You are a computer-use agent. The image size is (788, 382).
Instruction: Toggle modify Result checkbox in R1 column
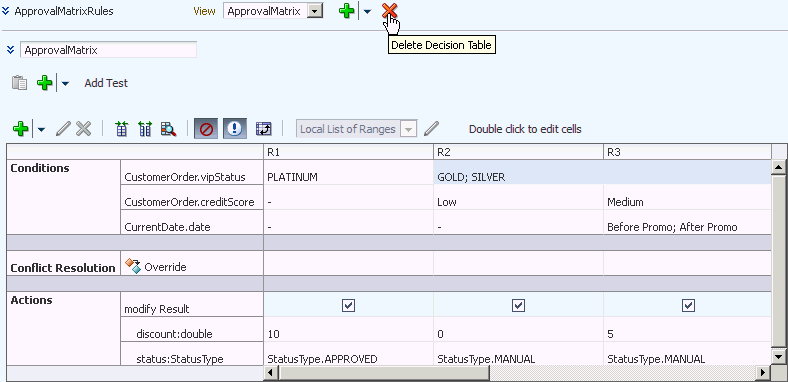point(348,305)
